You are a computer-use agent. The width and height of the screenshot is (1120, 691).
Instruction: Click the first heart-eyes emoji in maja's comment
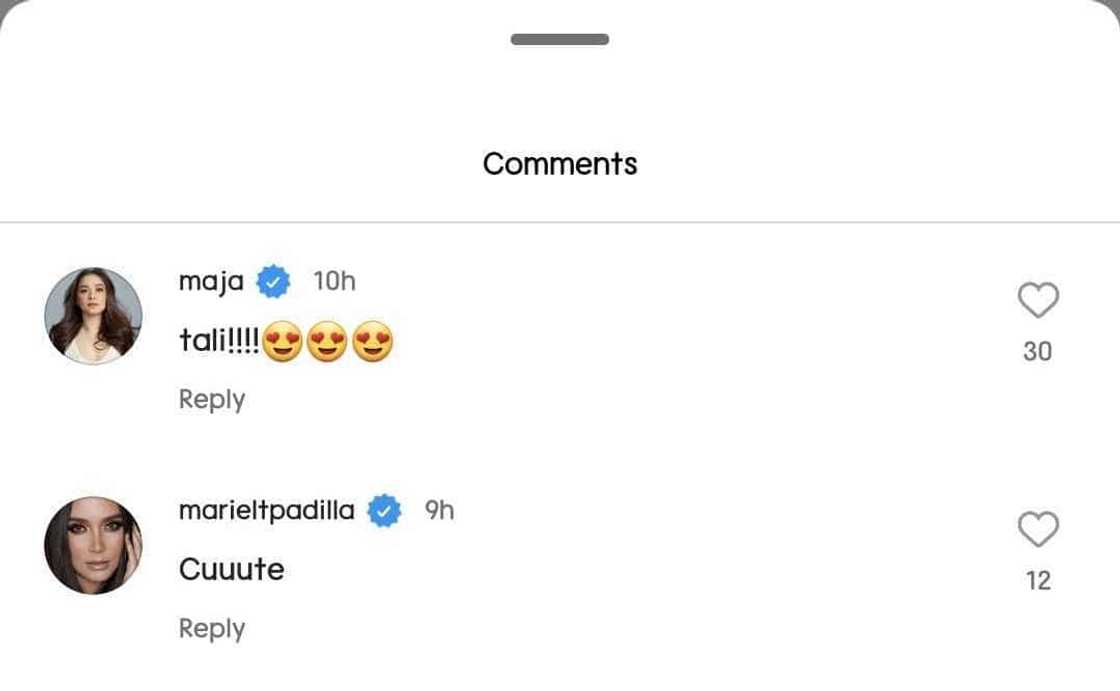click(282, 343)
